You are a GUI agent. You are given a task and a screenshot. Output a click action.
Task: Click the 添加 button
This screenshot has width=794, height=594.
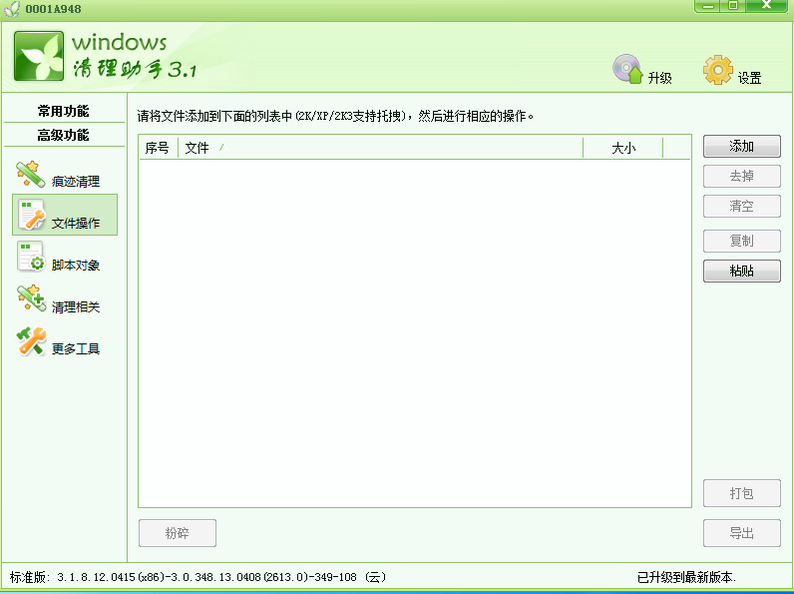click(x=742, y=147)
